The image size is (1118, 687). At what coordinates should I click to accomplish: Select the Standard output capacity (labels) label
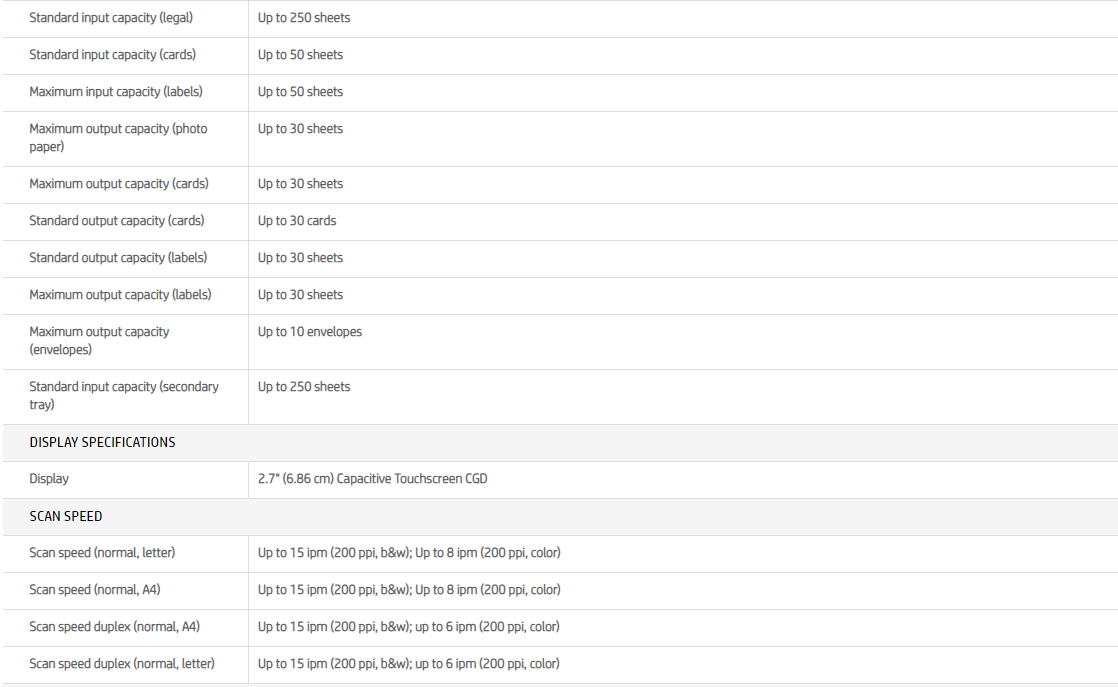click(x=118, y=258)
